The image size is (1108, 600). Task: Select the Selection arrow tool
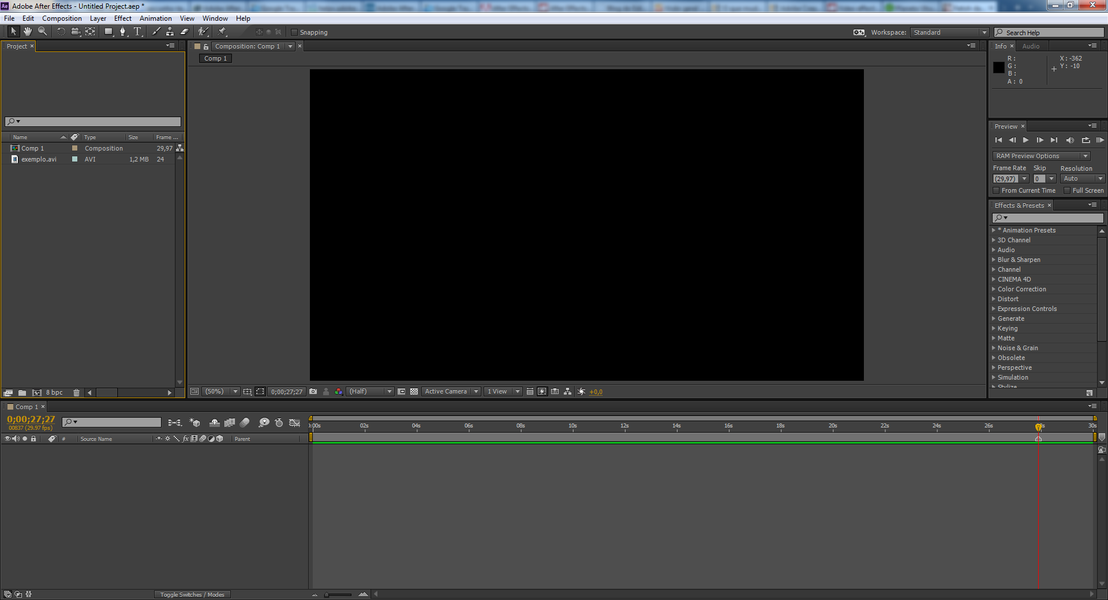coord(13,32)
